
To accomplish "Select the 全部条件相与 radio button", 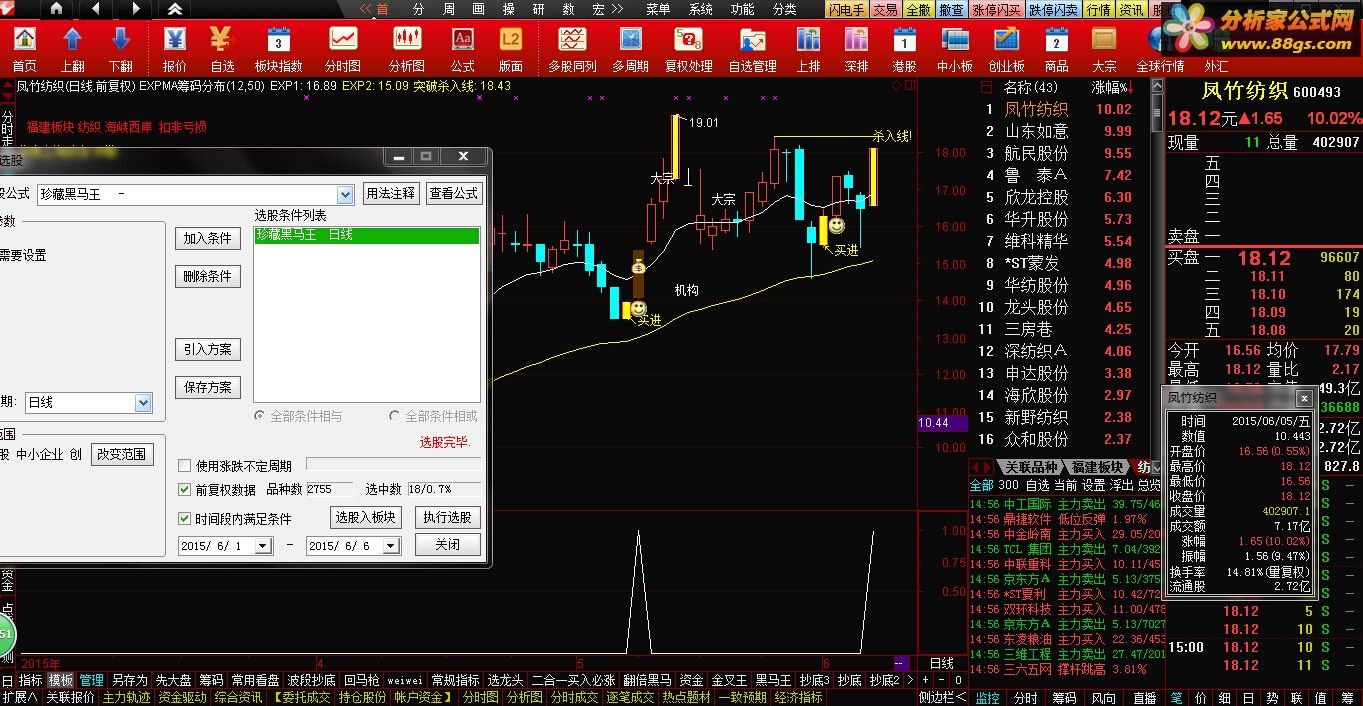I will pyautogui.click(x=260, y=416).
